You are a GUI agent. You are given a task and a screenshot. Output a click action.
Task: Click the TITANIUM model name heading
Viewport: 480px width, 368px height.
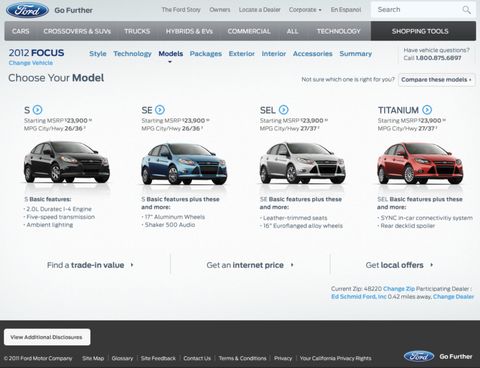pyautogui.click(x=398, y=110)
